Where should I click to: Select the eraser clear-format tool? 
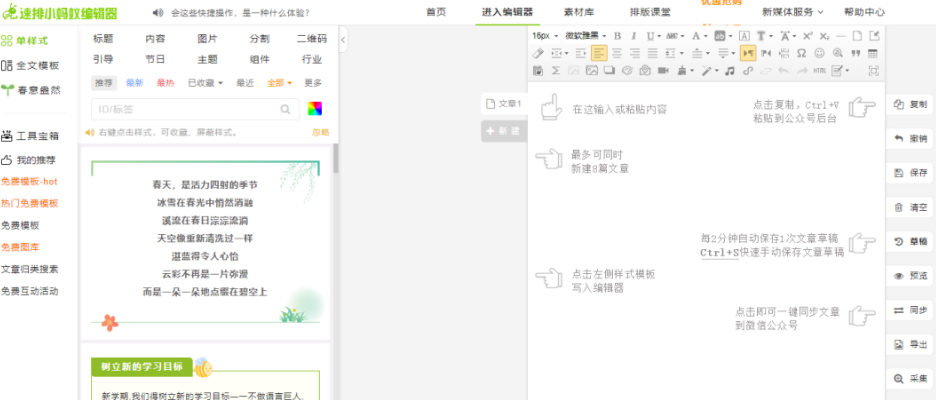point(538,53)
